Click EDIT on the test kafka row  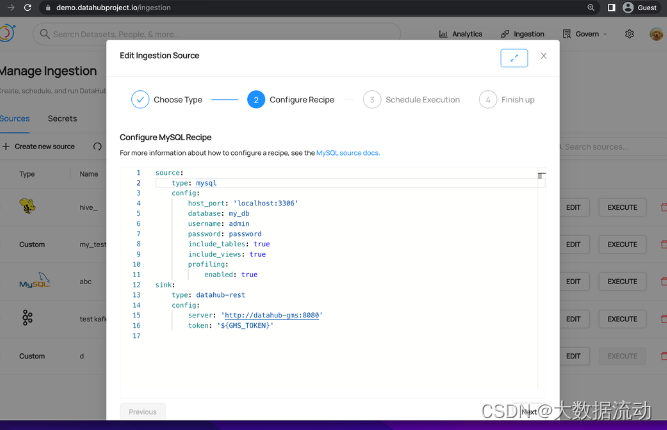click(x=573, y=319)
